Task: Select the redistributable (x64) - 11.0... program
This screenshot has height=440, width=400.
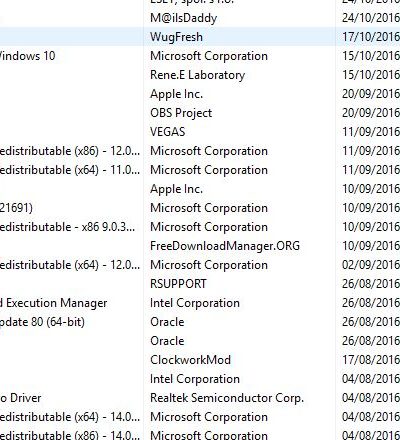Action: coord(70,170)
